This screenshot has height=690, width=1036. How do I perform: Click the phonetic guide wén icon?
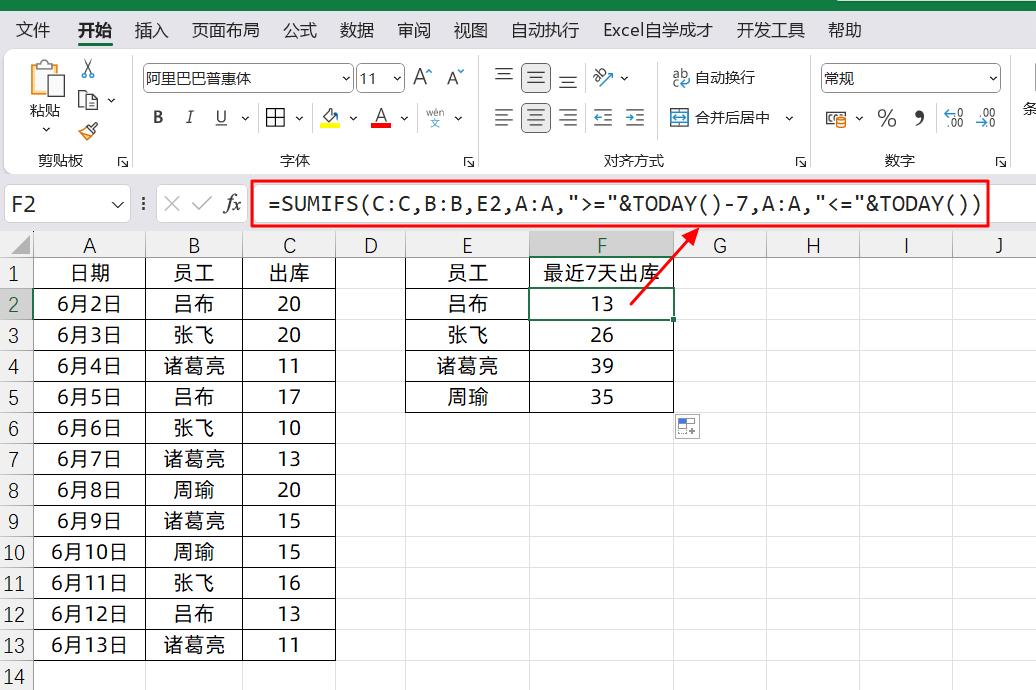click(435, 118)
